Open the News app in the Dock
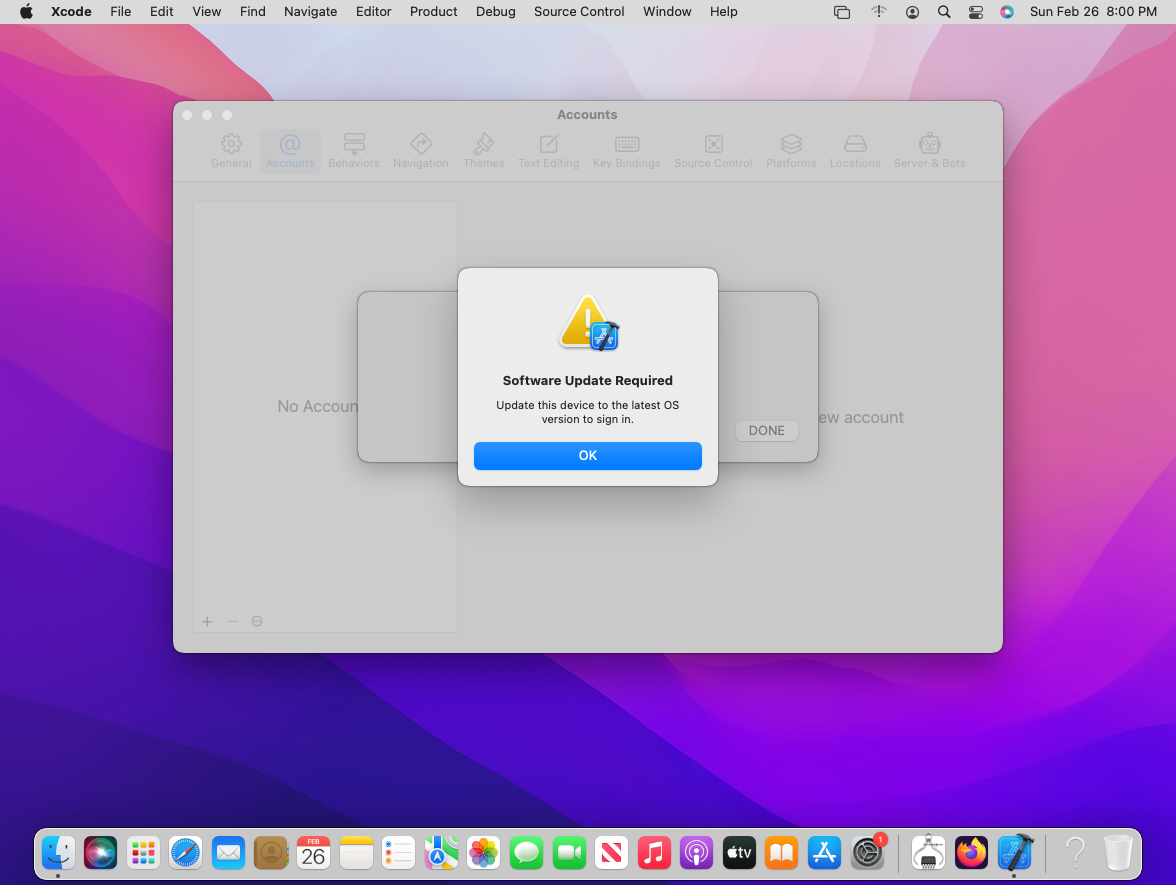Image resolution: width=1176 pixels, height=885 pixels. 611,853
